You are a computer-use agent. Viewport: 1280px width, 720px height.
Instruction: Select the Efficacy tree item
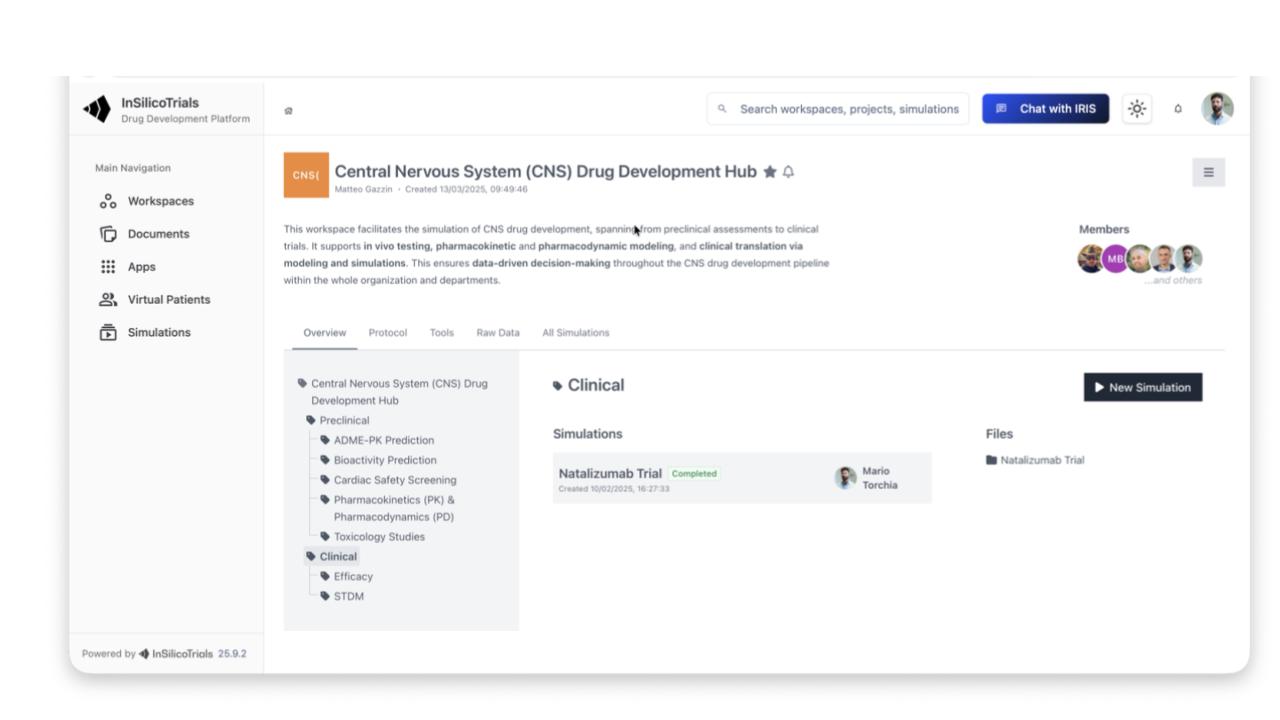[x=353, y=577]
